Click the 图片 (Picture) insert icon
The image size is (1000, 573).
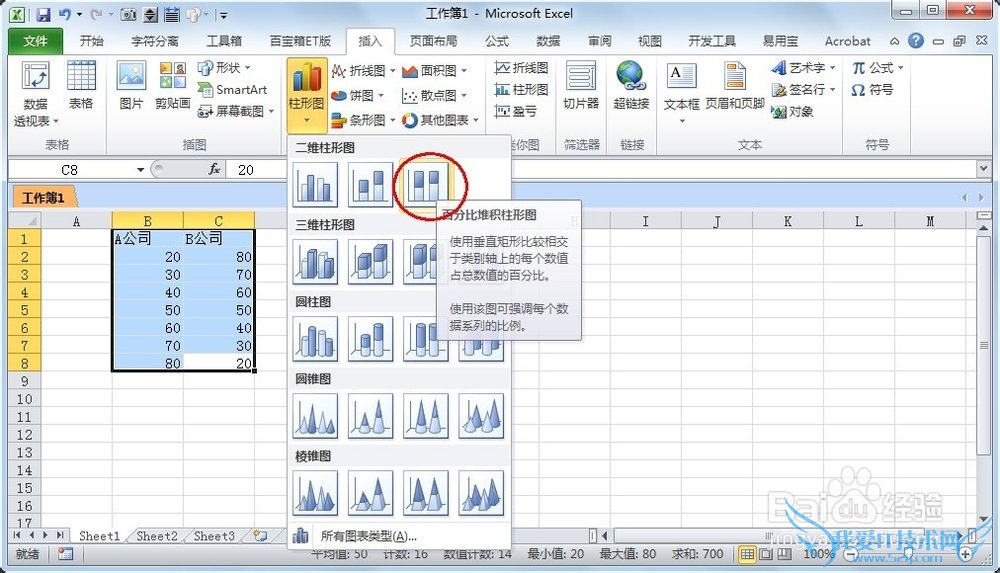(131, 85)
